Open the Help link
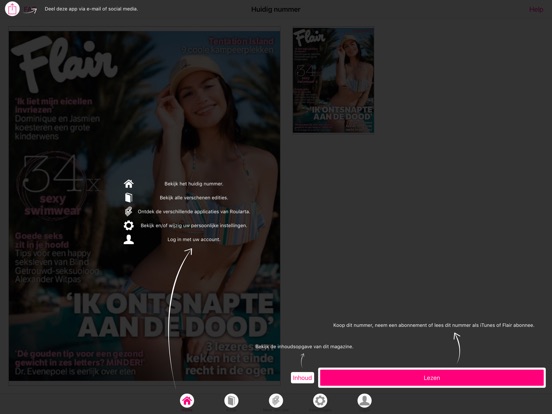This screenshot has width=552, height=414. pos(536,10)
